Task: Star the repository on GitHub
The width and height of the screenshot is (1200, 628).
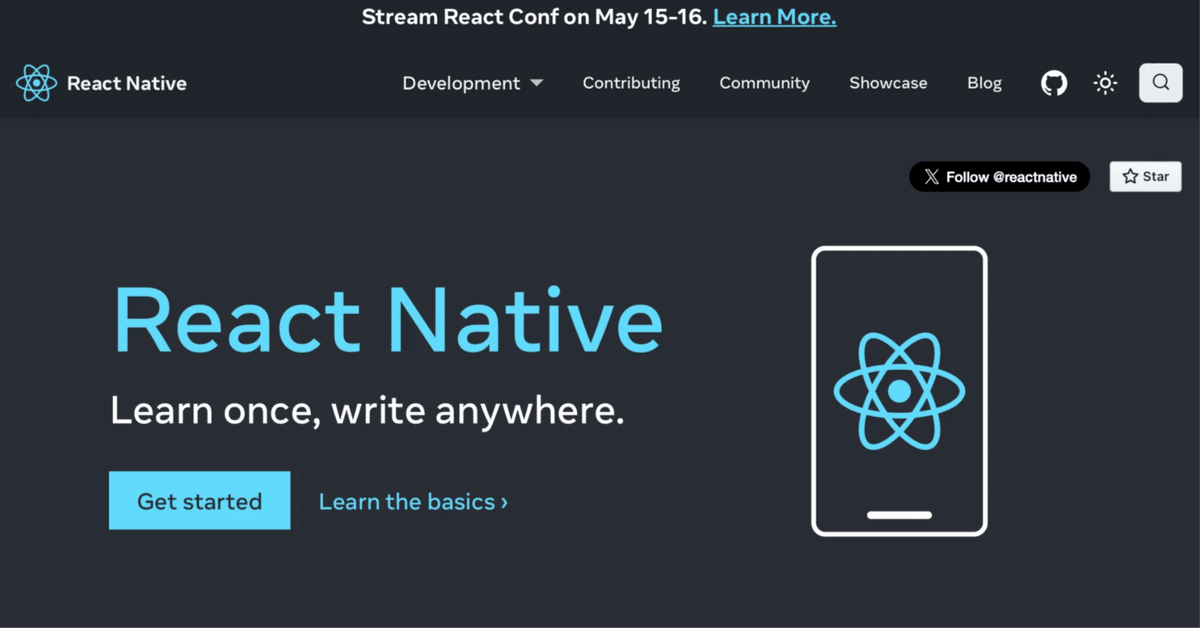Action: coord(1145,176)
